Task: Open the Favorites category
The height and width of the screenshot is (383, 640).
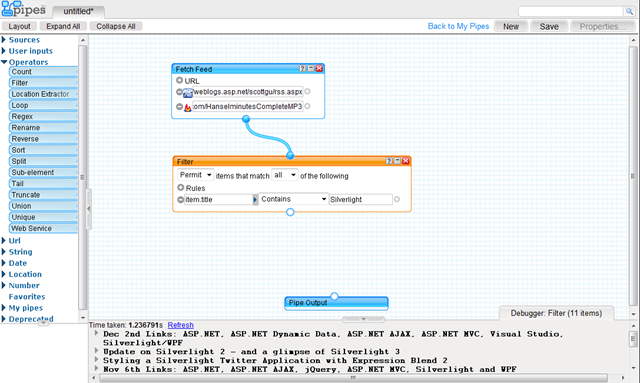Action: (27, 296)
